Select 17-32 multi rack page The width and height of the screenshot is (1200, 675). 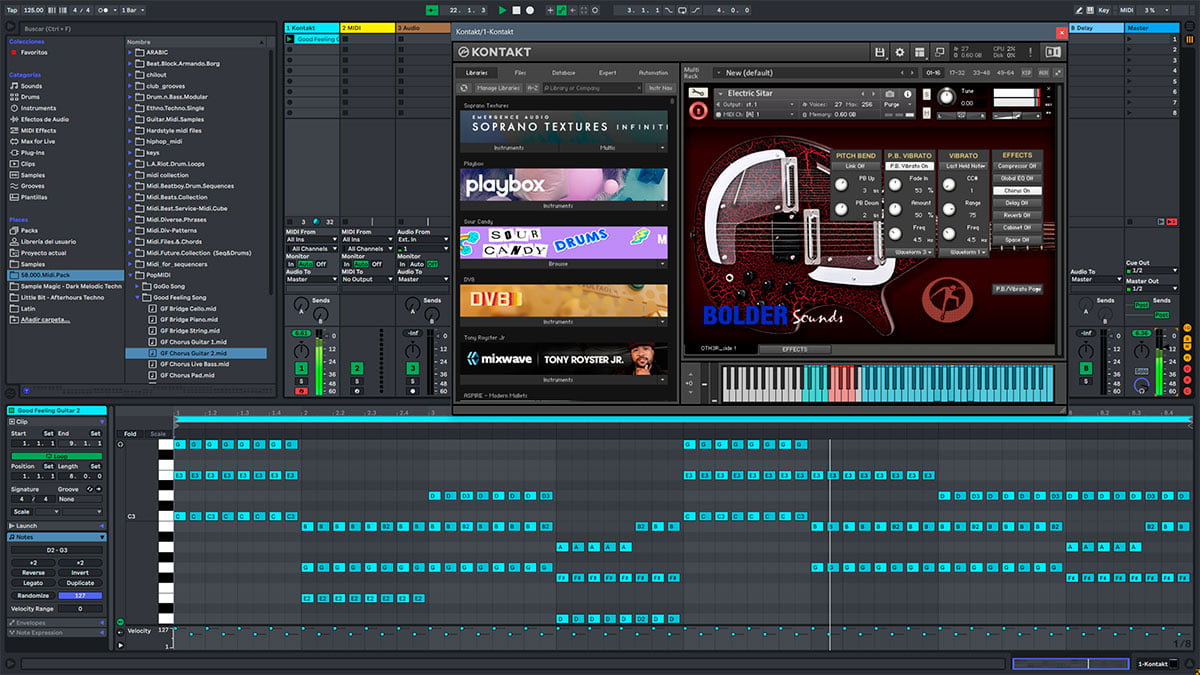pos(957,73)
